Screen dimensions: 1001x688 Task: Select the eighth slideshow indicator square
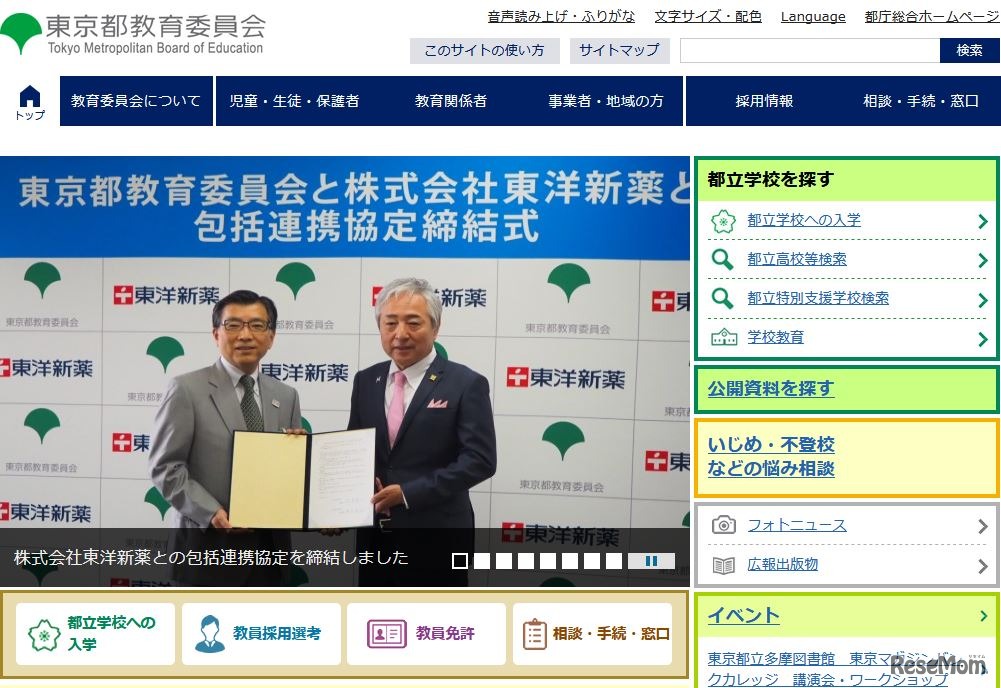[x=614, y=561]
